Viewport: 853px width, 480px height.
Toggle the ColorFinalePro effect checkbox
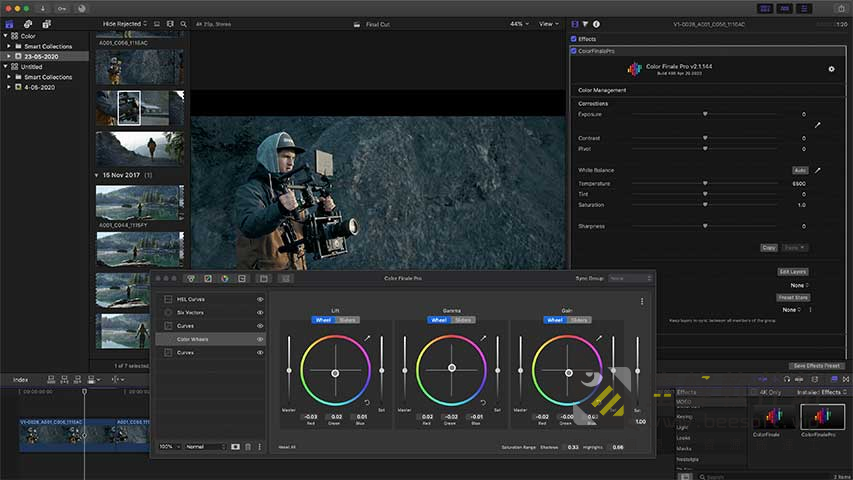(x=573, y=51)
